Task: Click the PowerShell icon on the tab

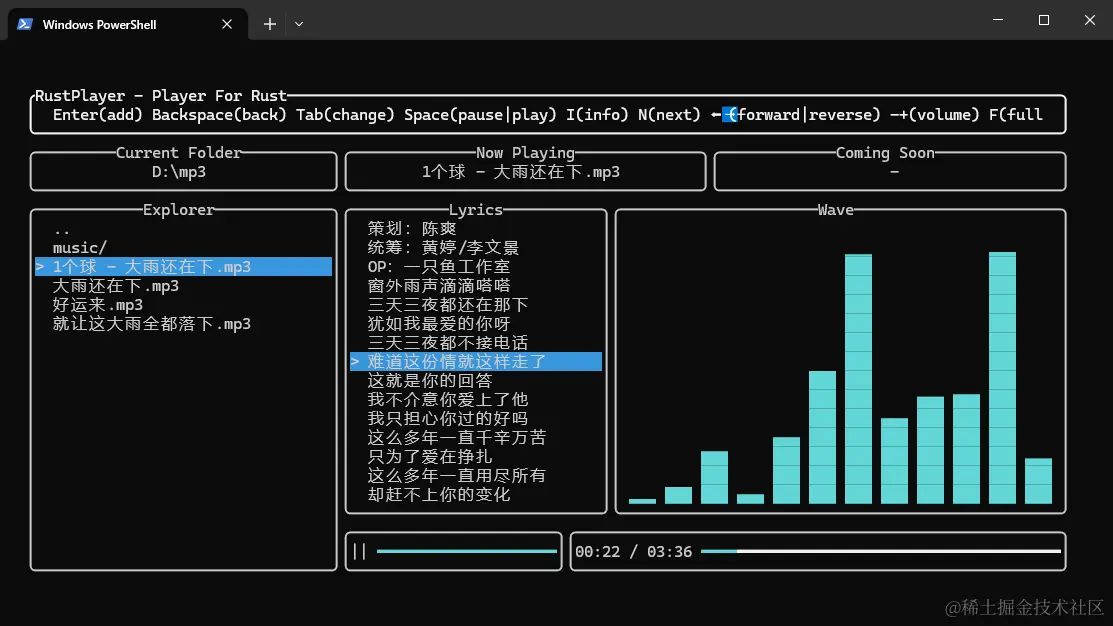Action: (x=25, y=24)
